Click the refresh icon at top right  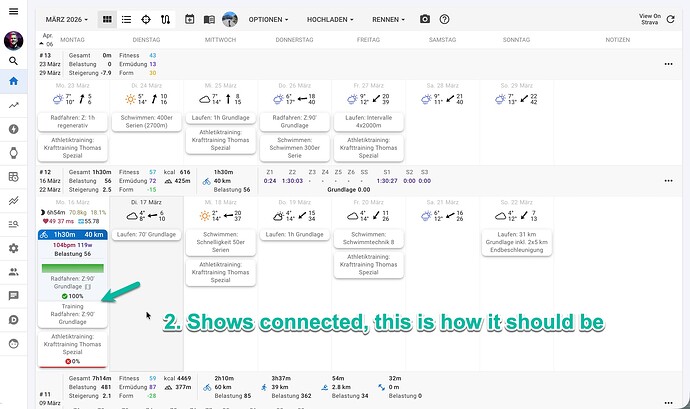[x=669, y=19]
